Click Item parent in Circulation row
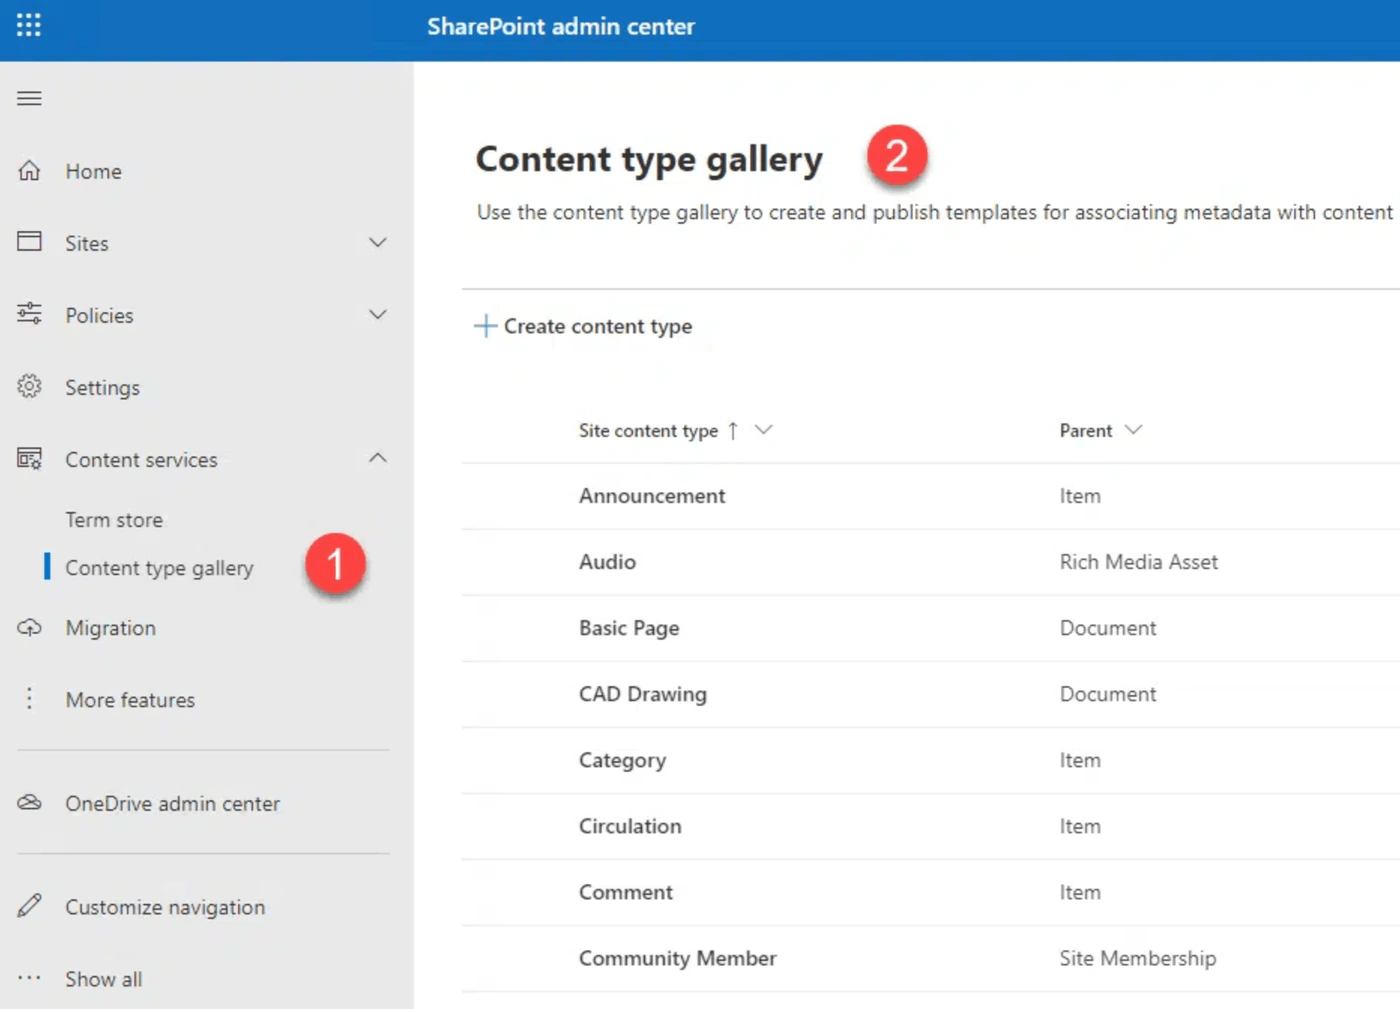1400x1012 pixels. coord(1080,826)
